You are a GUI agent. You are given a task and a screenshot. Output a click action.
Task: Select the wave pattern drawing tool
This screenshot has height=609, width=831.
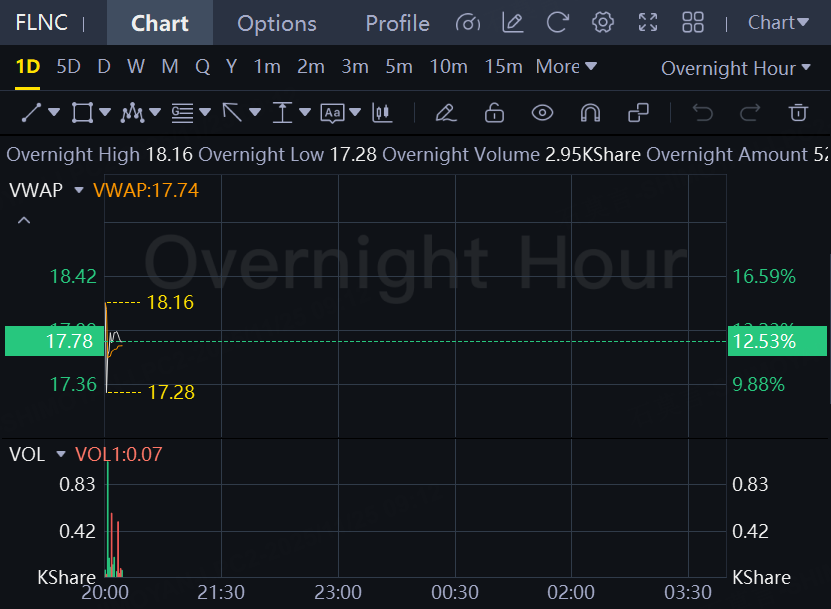pyautogui.click(x=132, y=113)
